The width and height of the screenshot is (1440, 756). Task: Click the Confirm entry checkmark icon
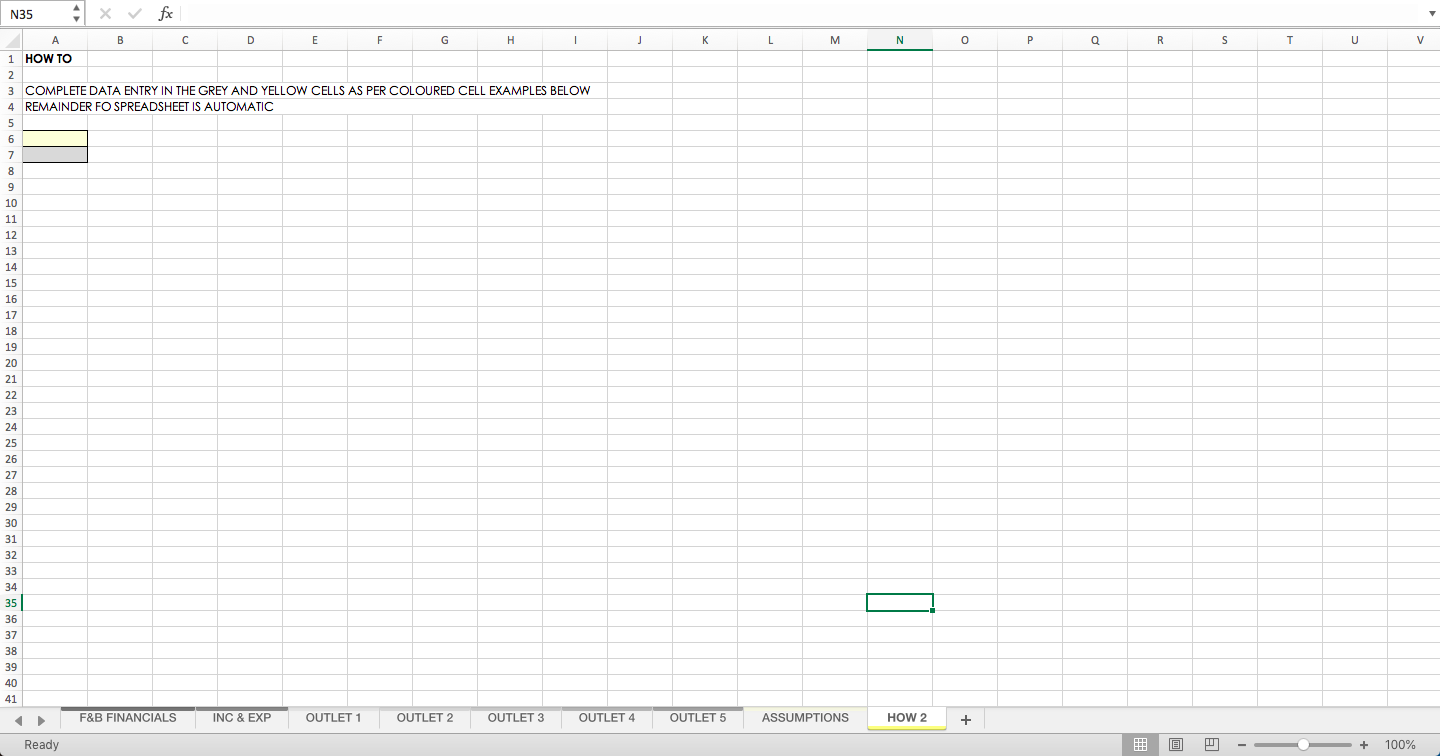(x=135, y=14)
